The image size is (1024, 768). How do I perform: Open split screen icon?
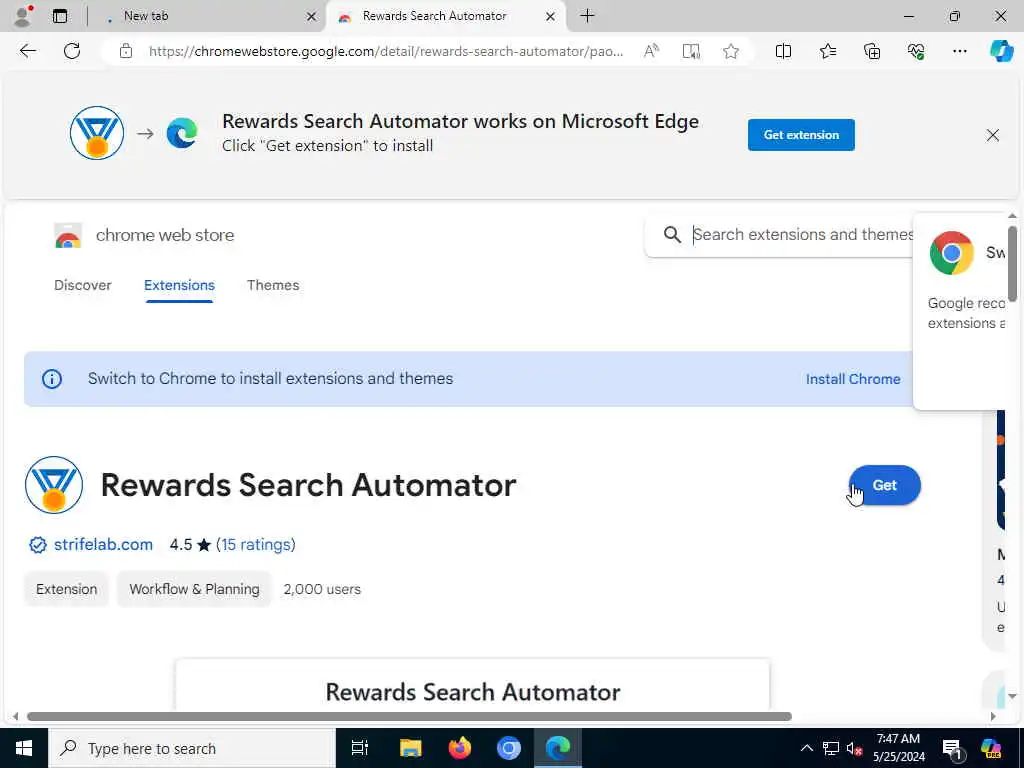[783, 51]
